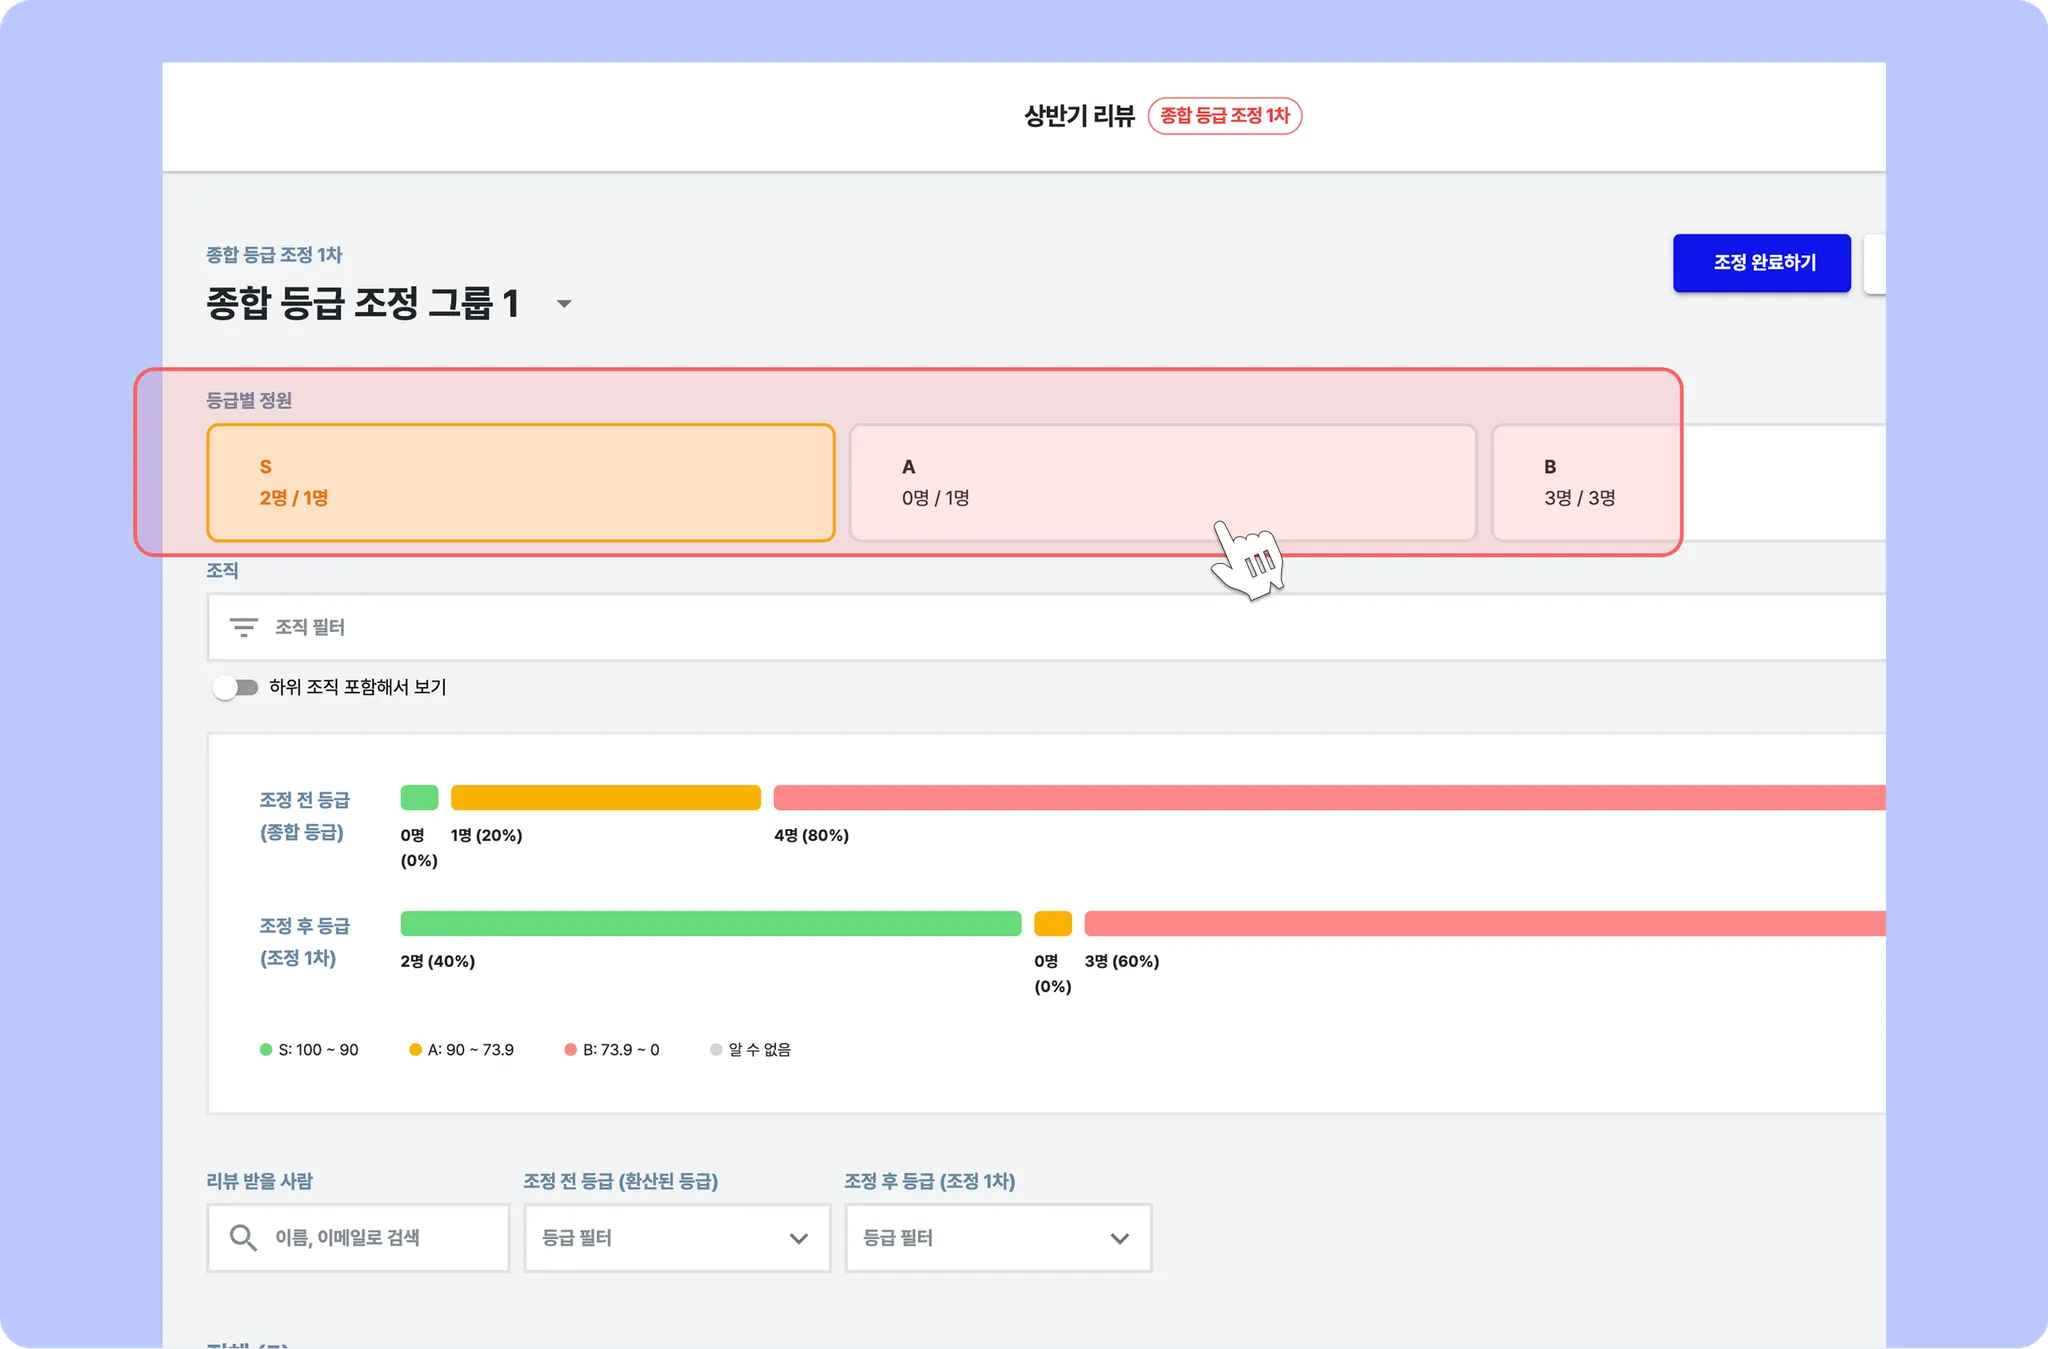
Task: Click the 조직 필터 filter icon
Action: (x=243, y=627)
